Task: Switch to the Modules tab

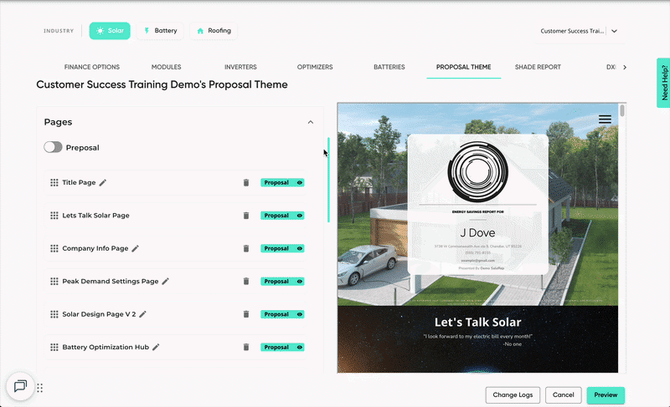Action: click(166, 67)
